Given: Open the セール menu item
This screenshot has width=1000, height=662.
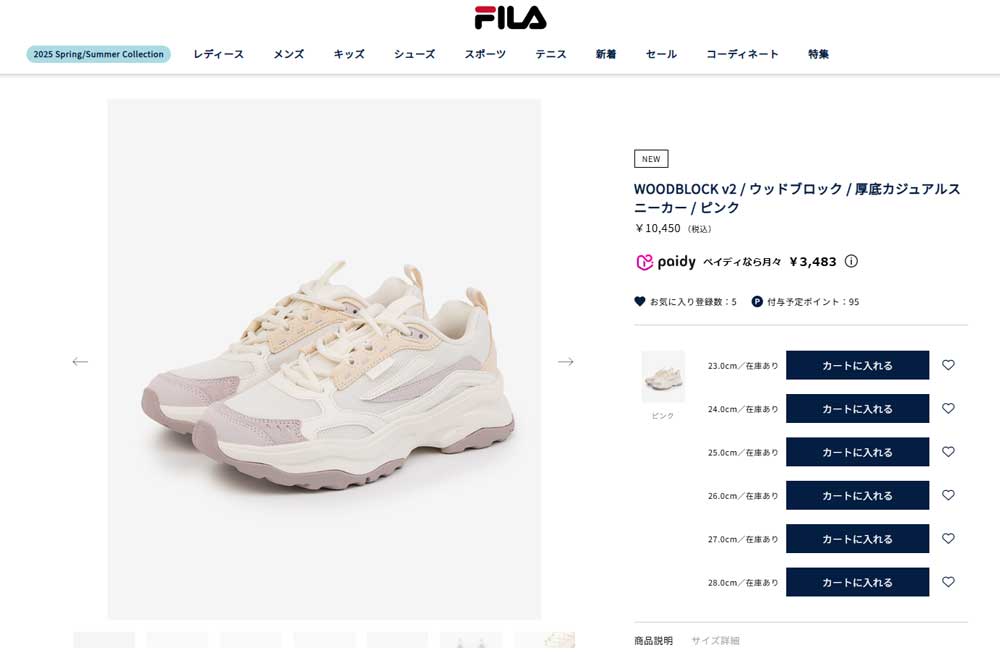Looking at the screenshot, I should point(661,54).
